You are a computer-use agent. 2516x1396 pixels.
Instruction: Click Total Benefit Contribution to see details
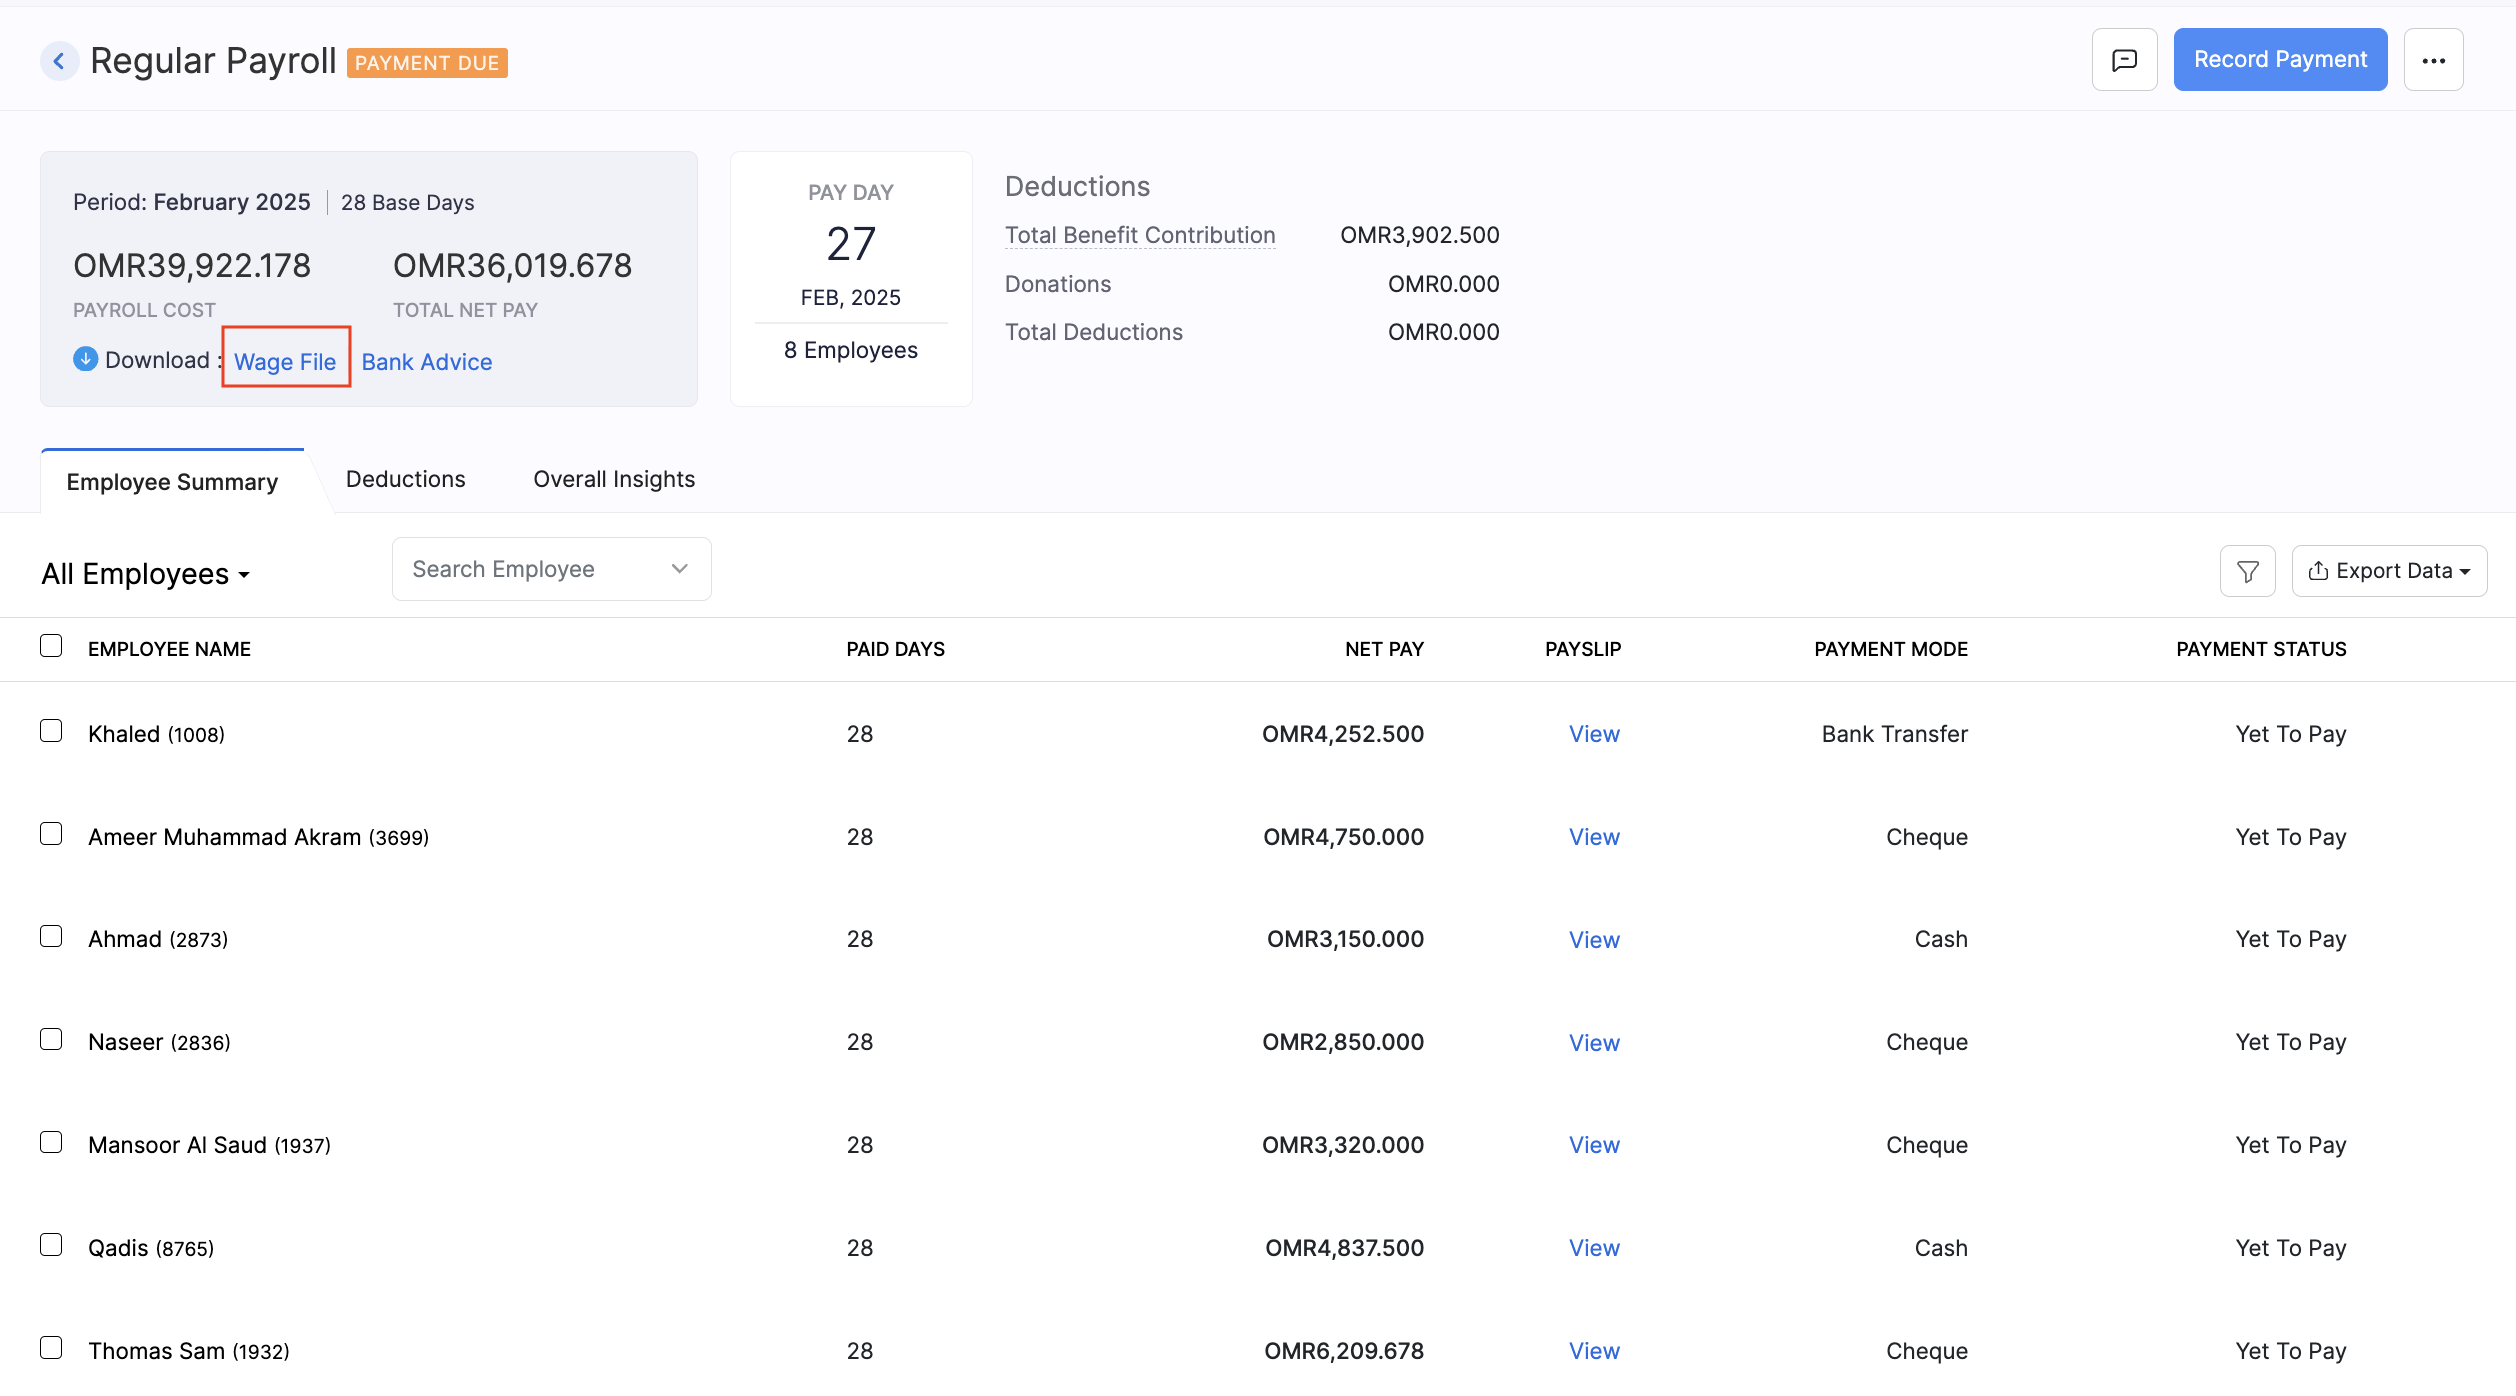coord(1139,234)
